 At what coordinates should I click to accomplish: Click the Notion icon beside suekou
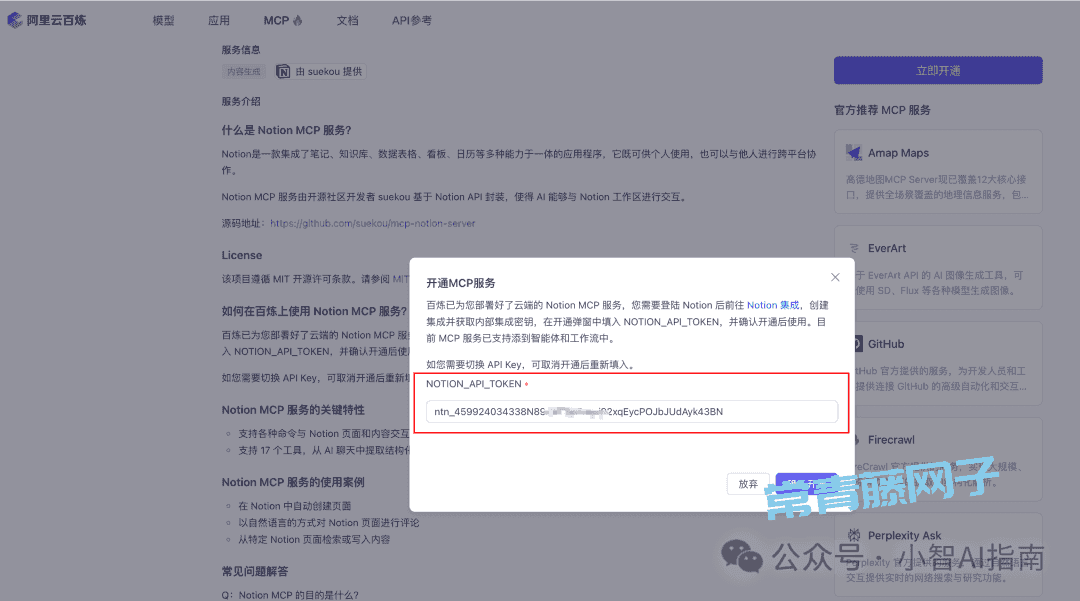283,72
